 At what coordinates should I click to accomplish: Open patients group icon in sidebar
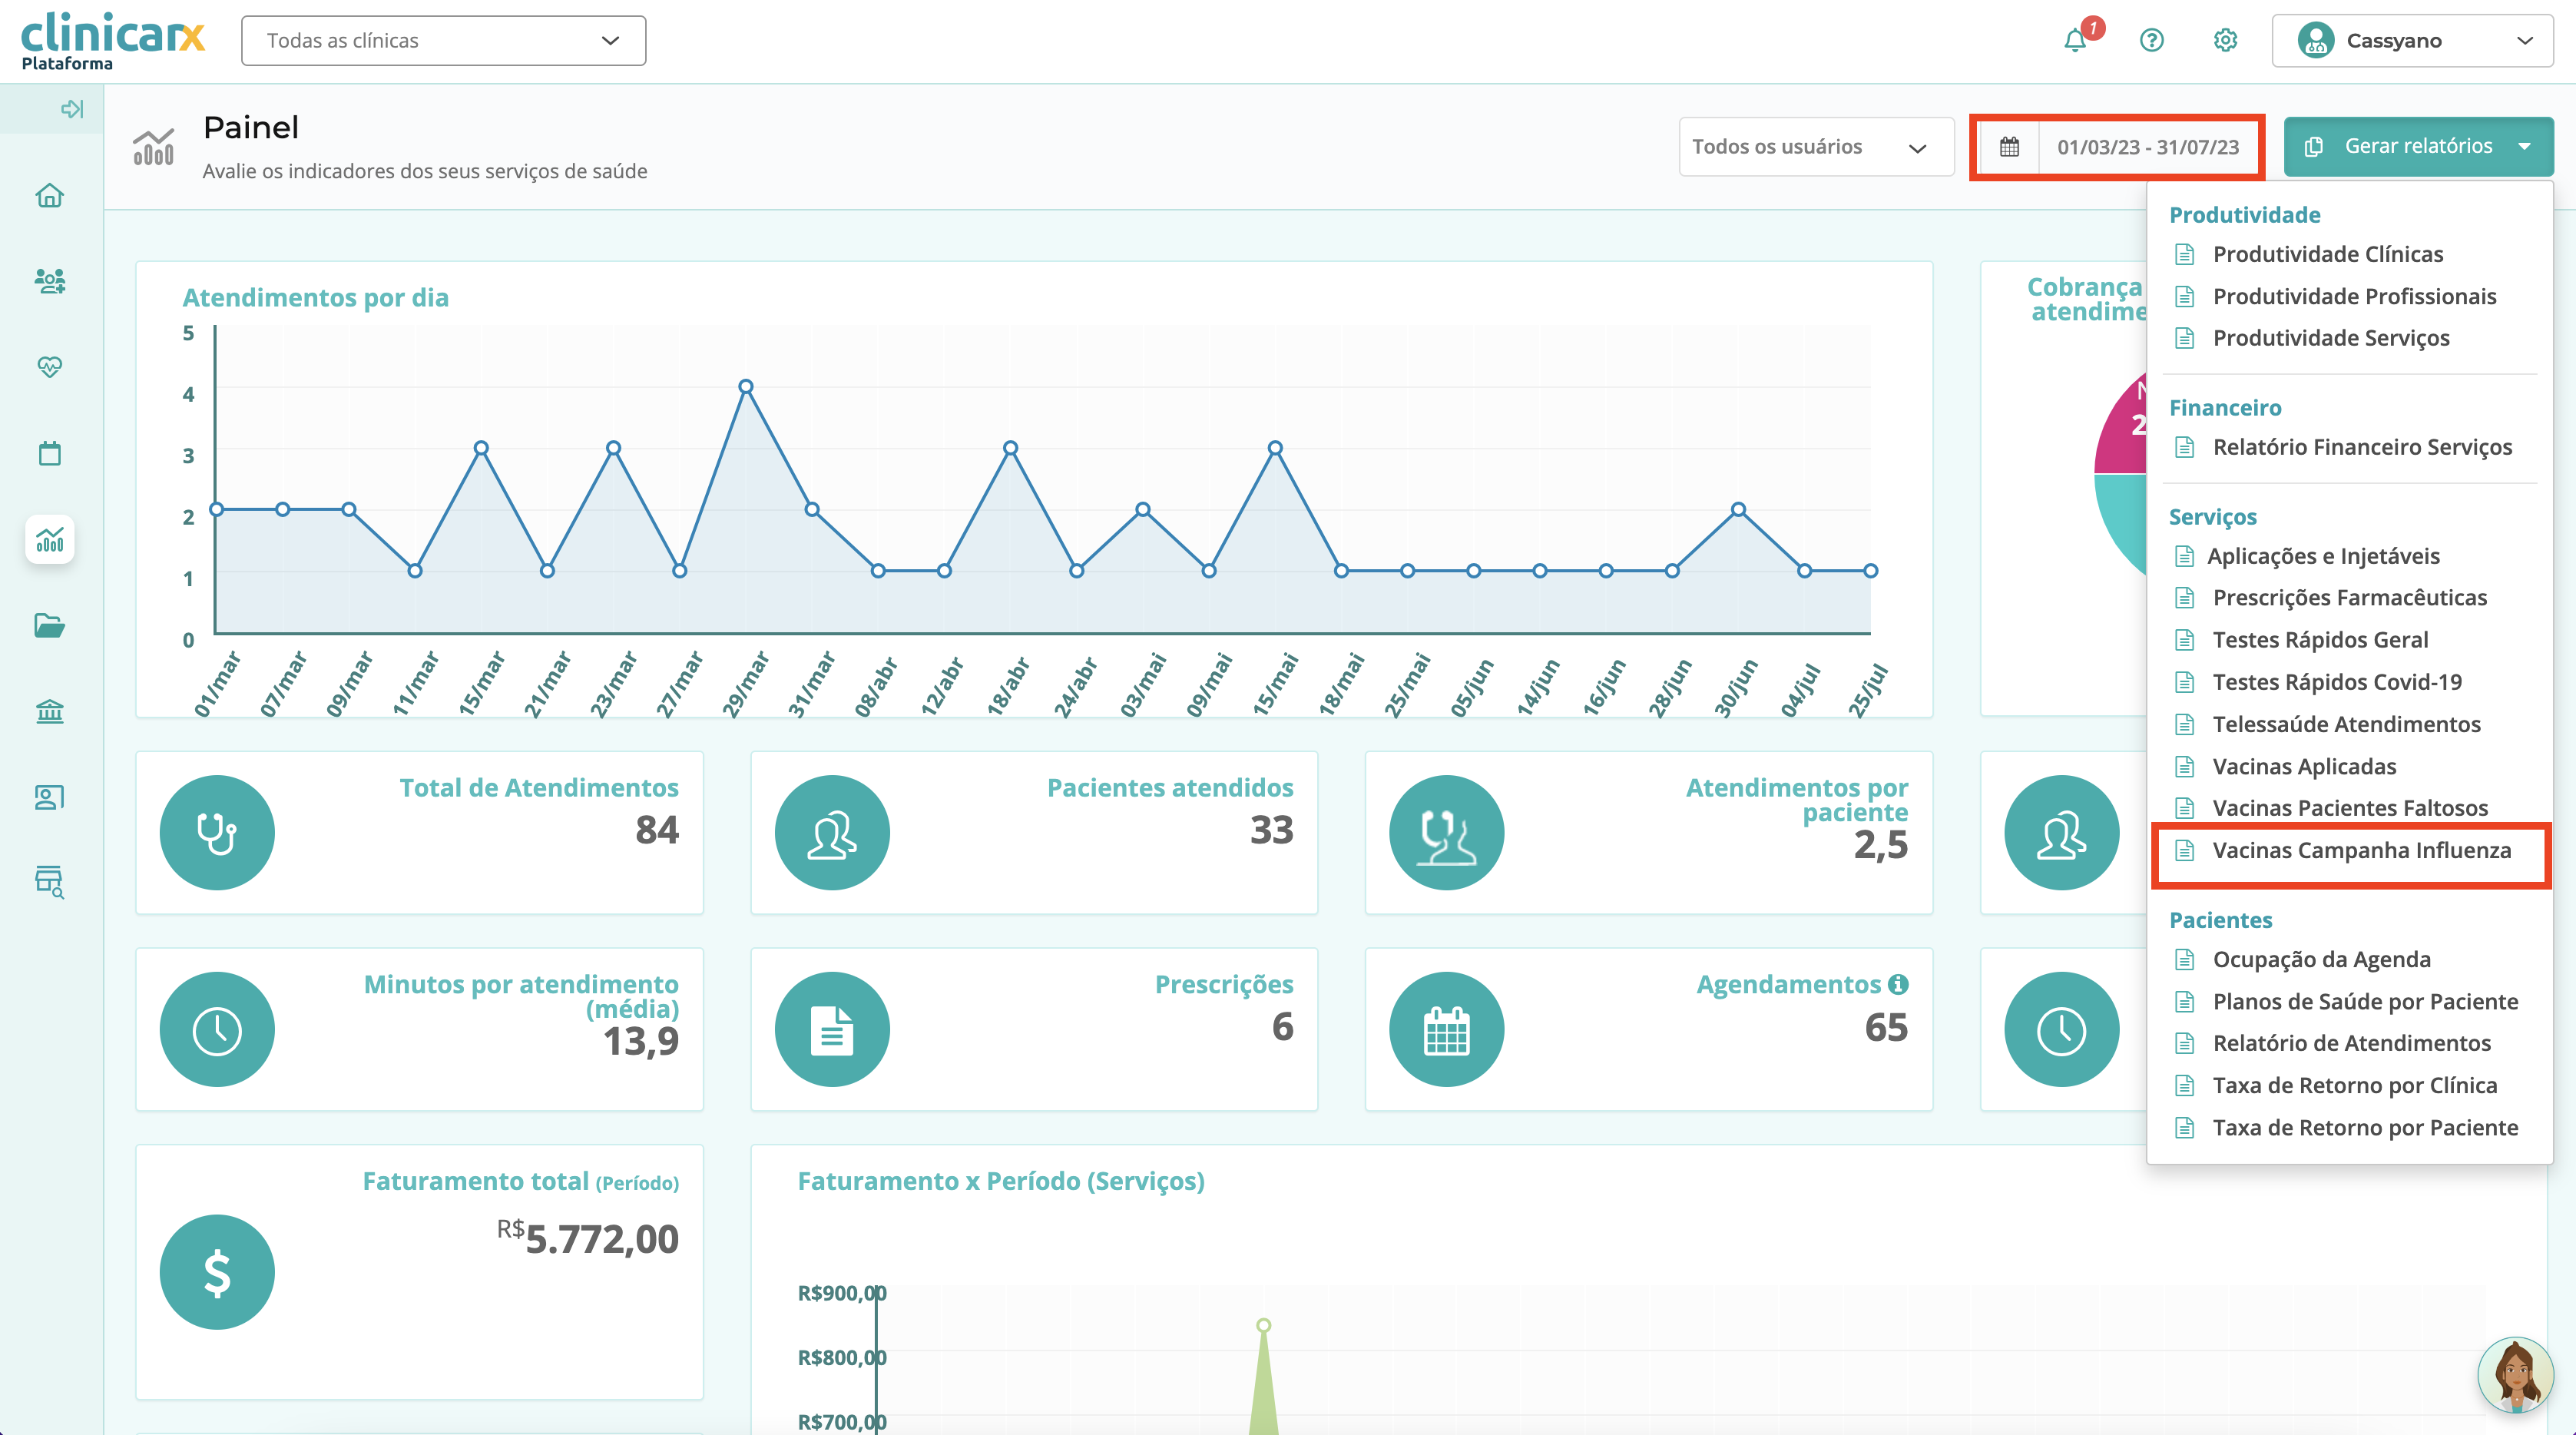coord(50,281)
